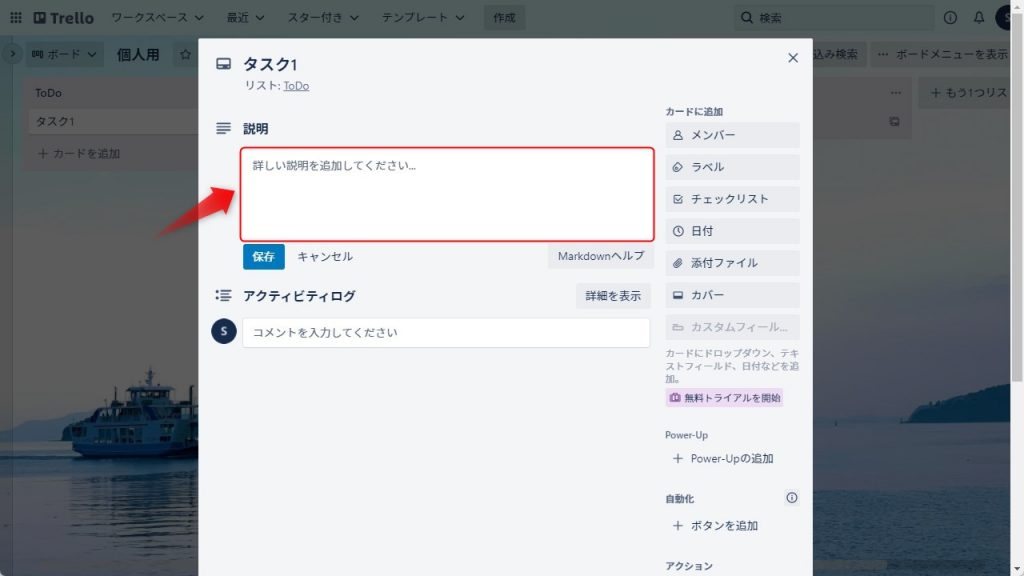
Task: Open タスク1 card in ToDo list
Action: (x=114, y=121)
